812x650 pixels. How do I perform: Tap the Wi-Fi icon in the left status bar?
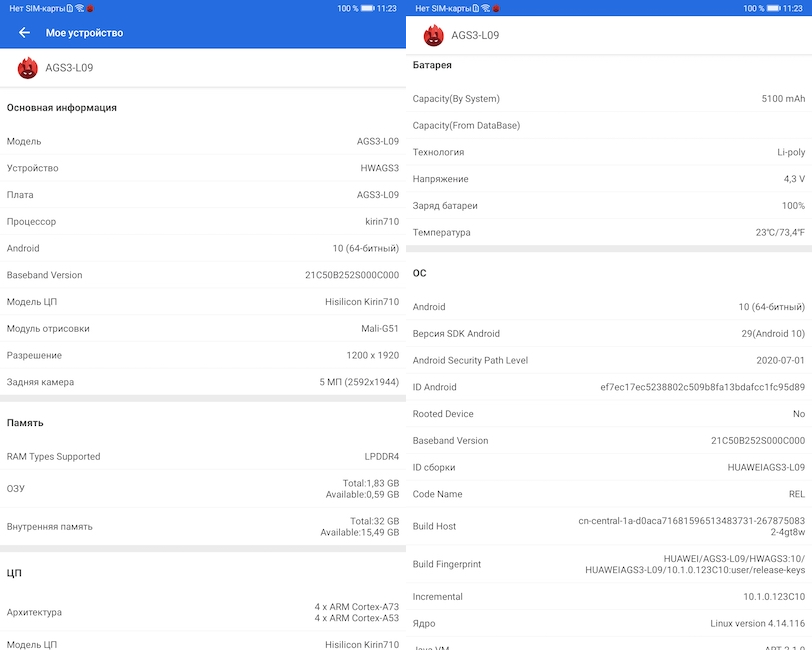click(79, 8)
